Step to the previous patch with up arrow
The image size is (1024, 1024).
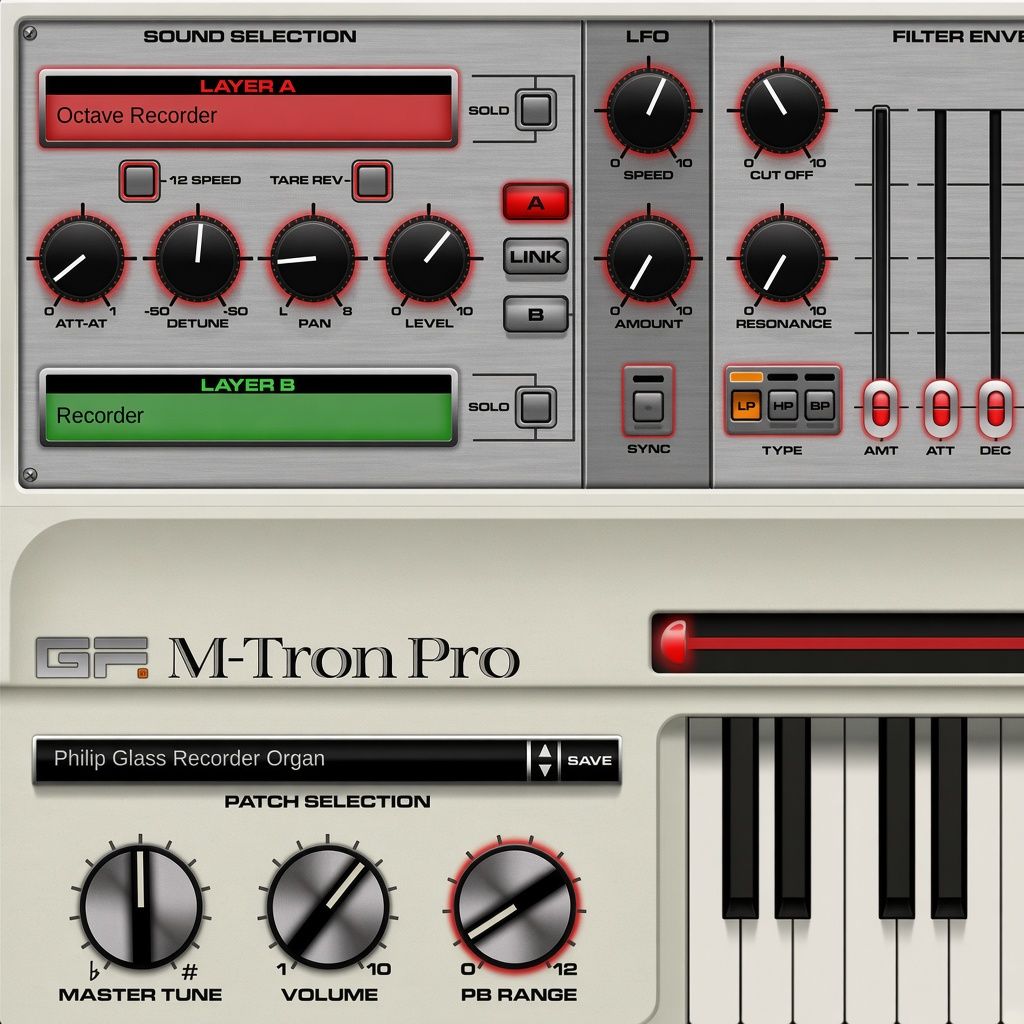(545, 750)
